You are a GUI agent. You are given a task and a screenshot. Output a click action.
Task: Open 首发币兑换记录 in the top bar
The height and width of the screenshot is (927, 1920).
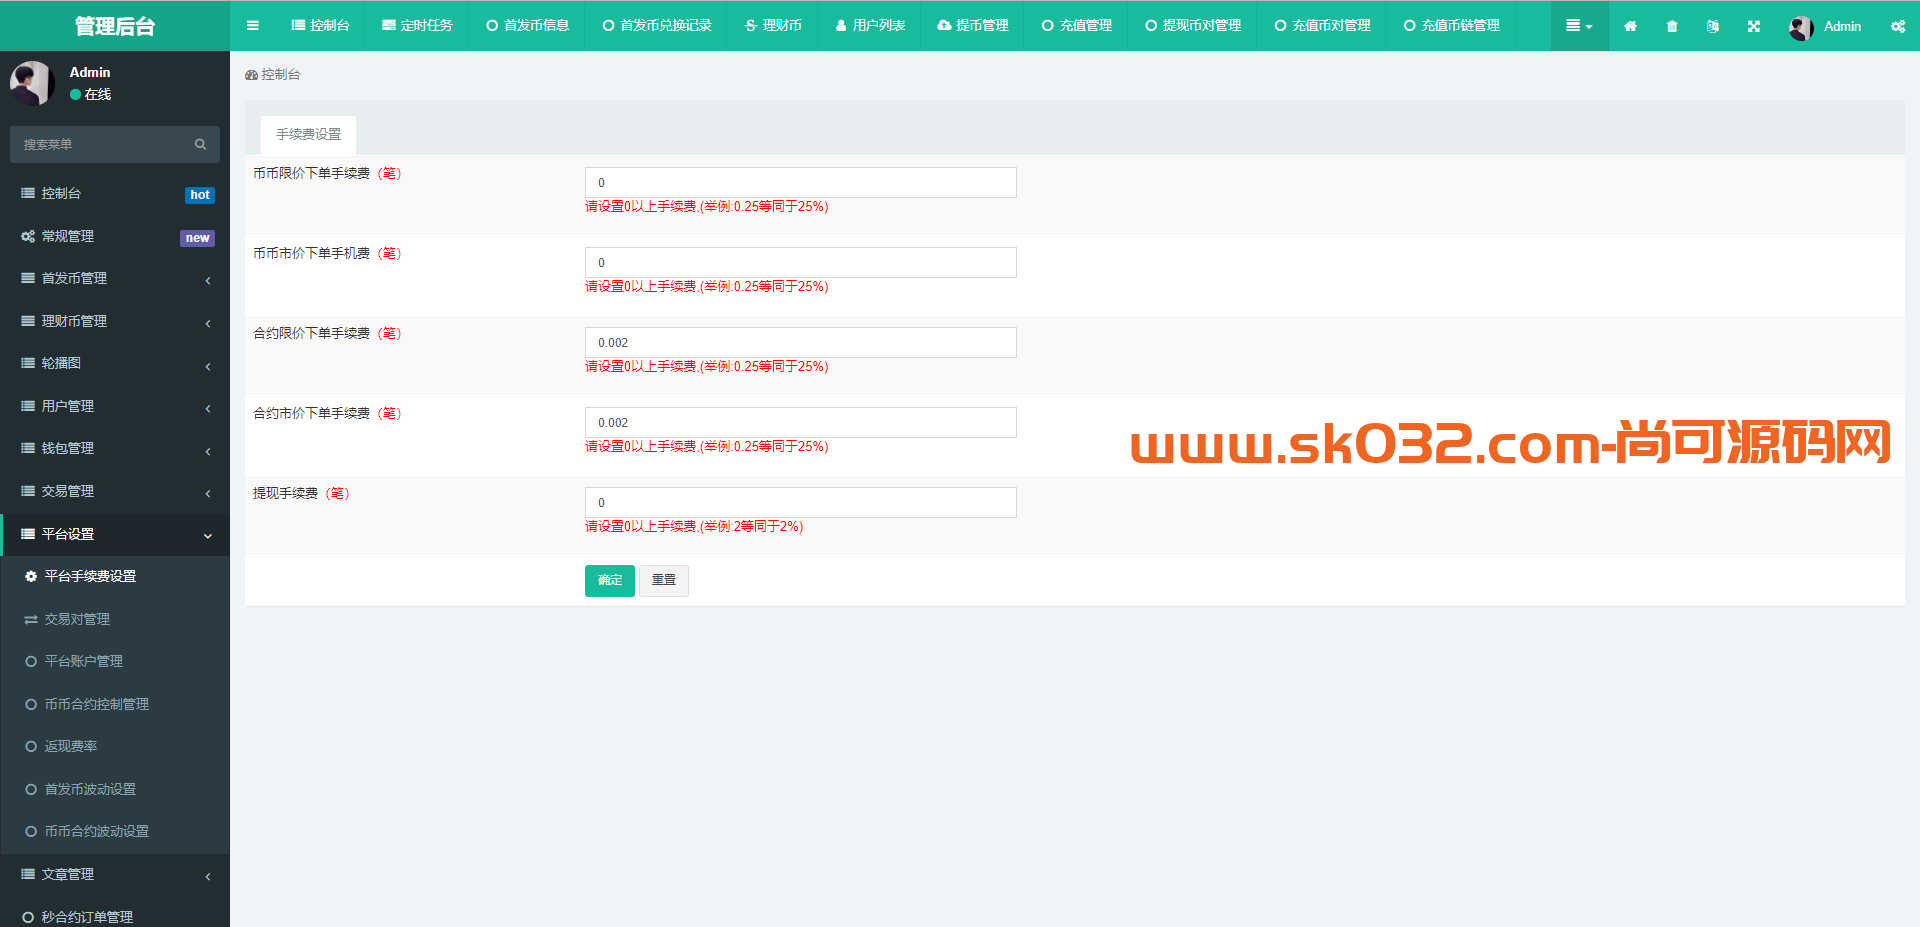tap(656, 26)
